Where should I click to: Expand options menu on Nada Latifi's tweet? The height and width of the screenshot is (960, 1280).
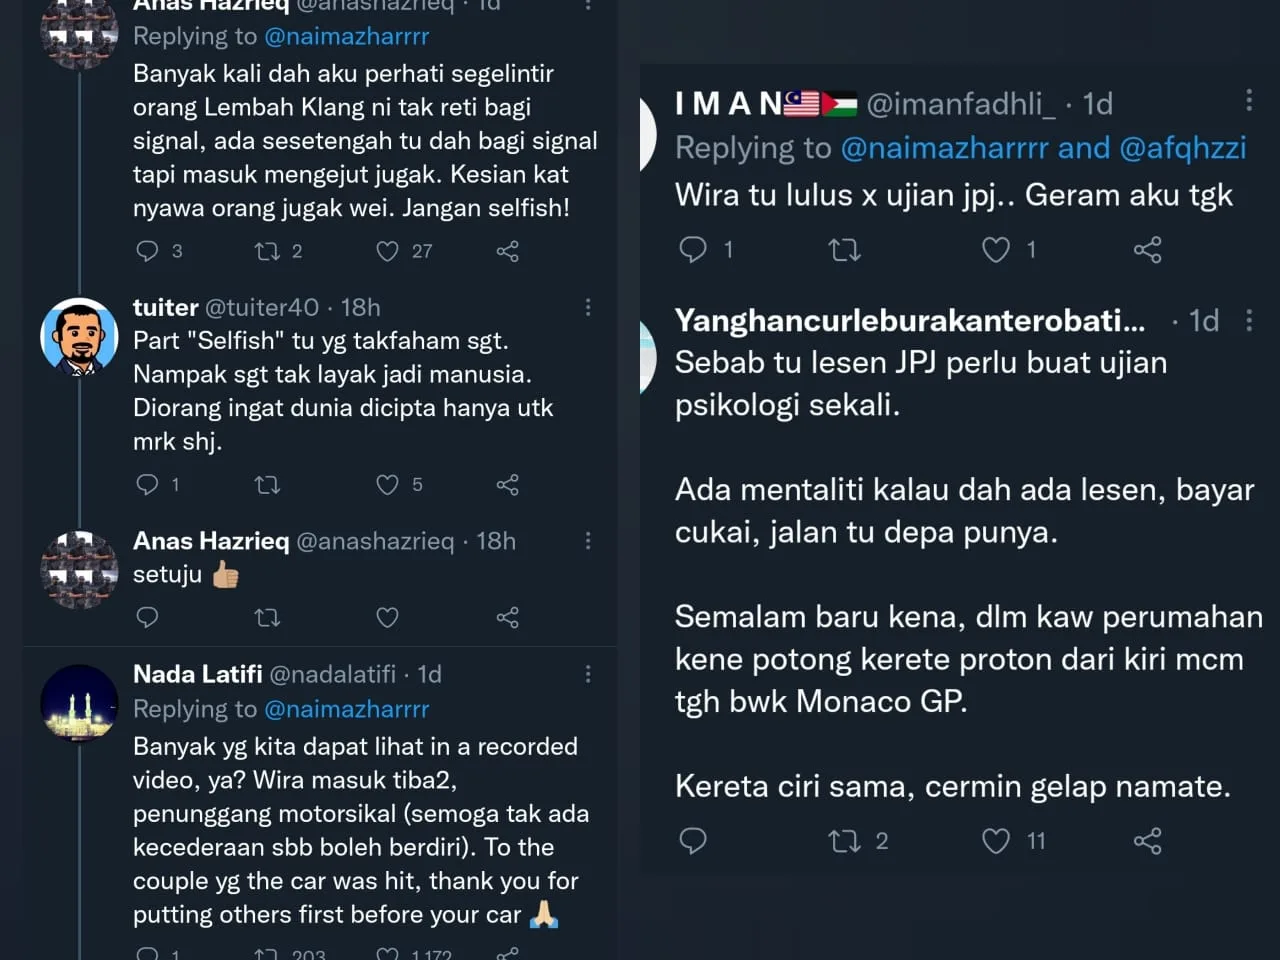point(588,674)
